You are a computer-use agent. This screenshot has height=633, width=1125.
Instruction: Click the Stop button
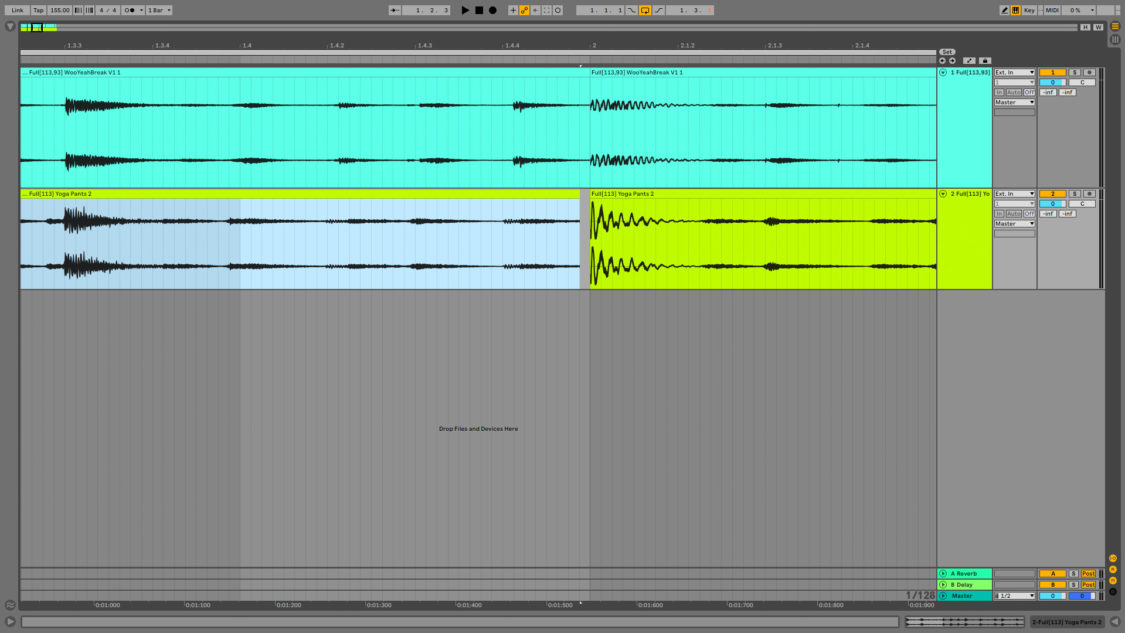coord(478,9)
